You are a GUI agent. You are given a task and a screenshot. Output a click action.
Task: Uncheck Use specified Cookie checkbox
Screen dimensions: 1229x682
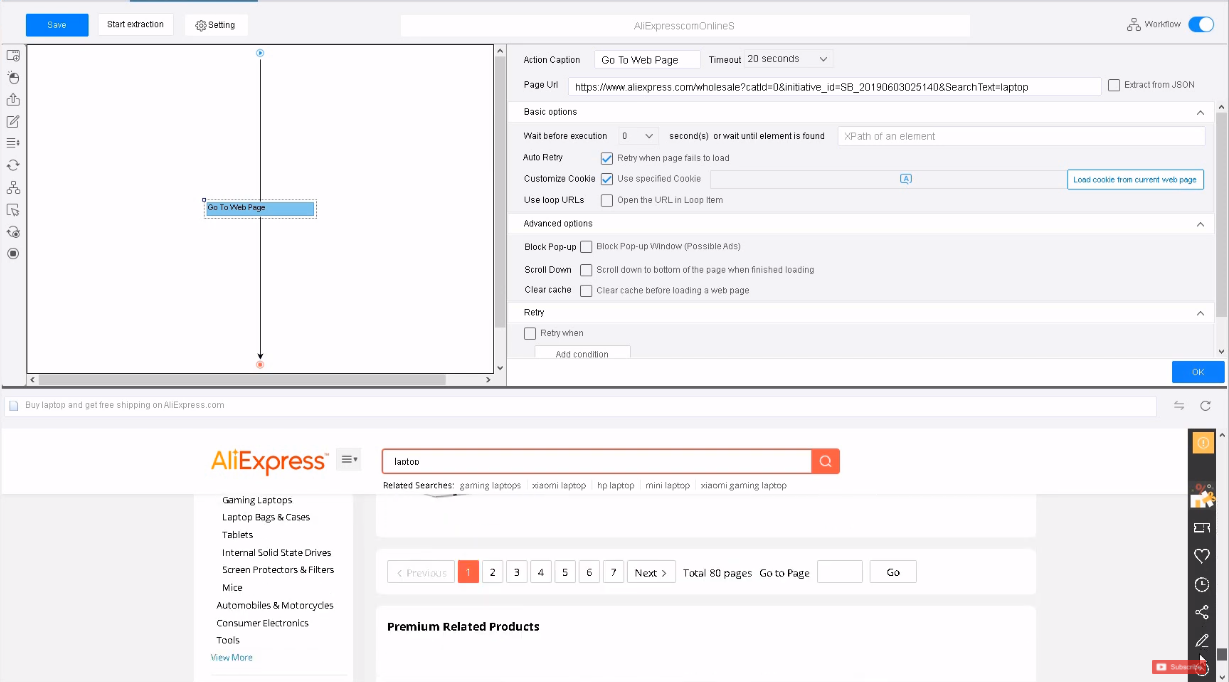point(607,179)
